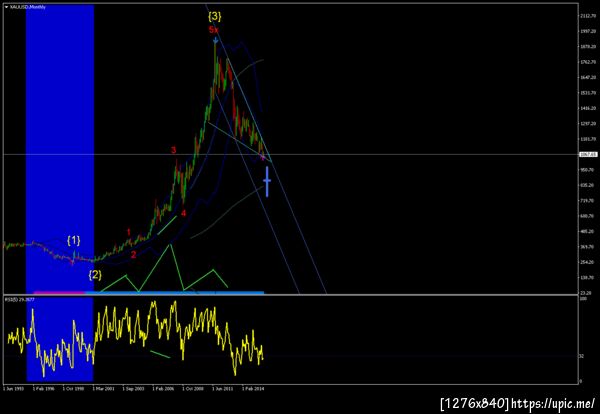Select the red 5x wave label
Viewport: 600px width, 414px height.
214,29
